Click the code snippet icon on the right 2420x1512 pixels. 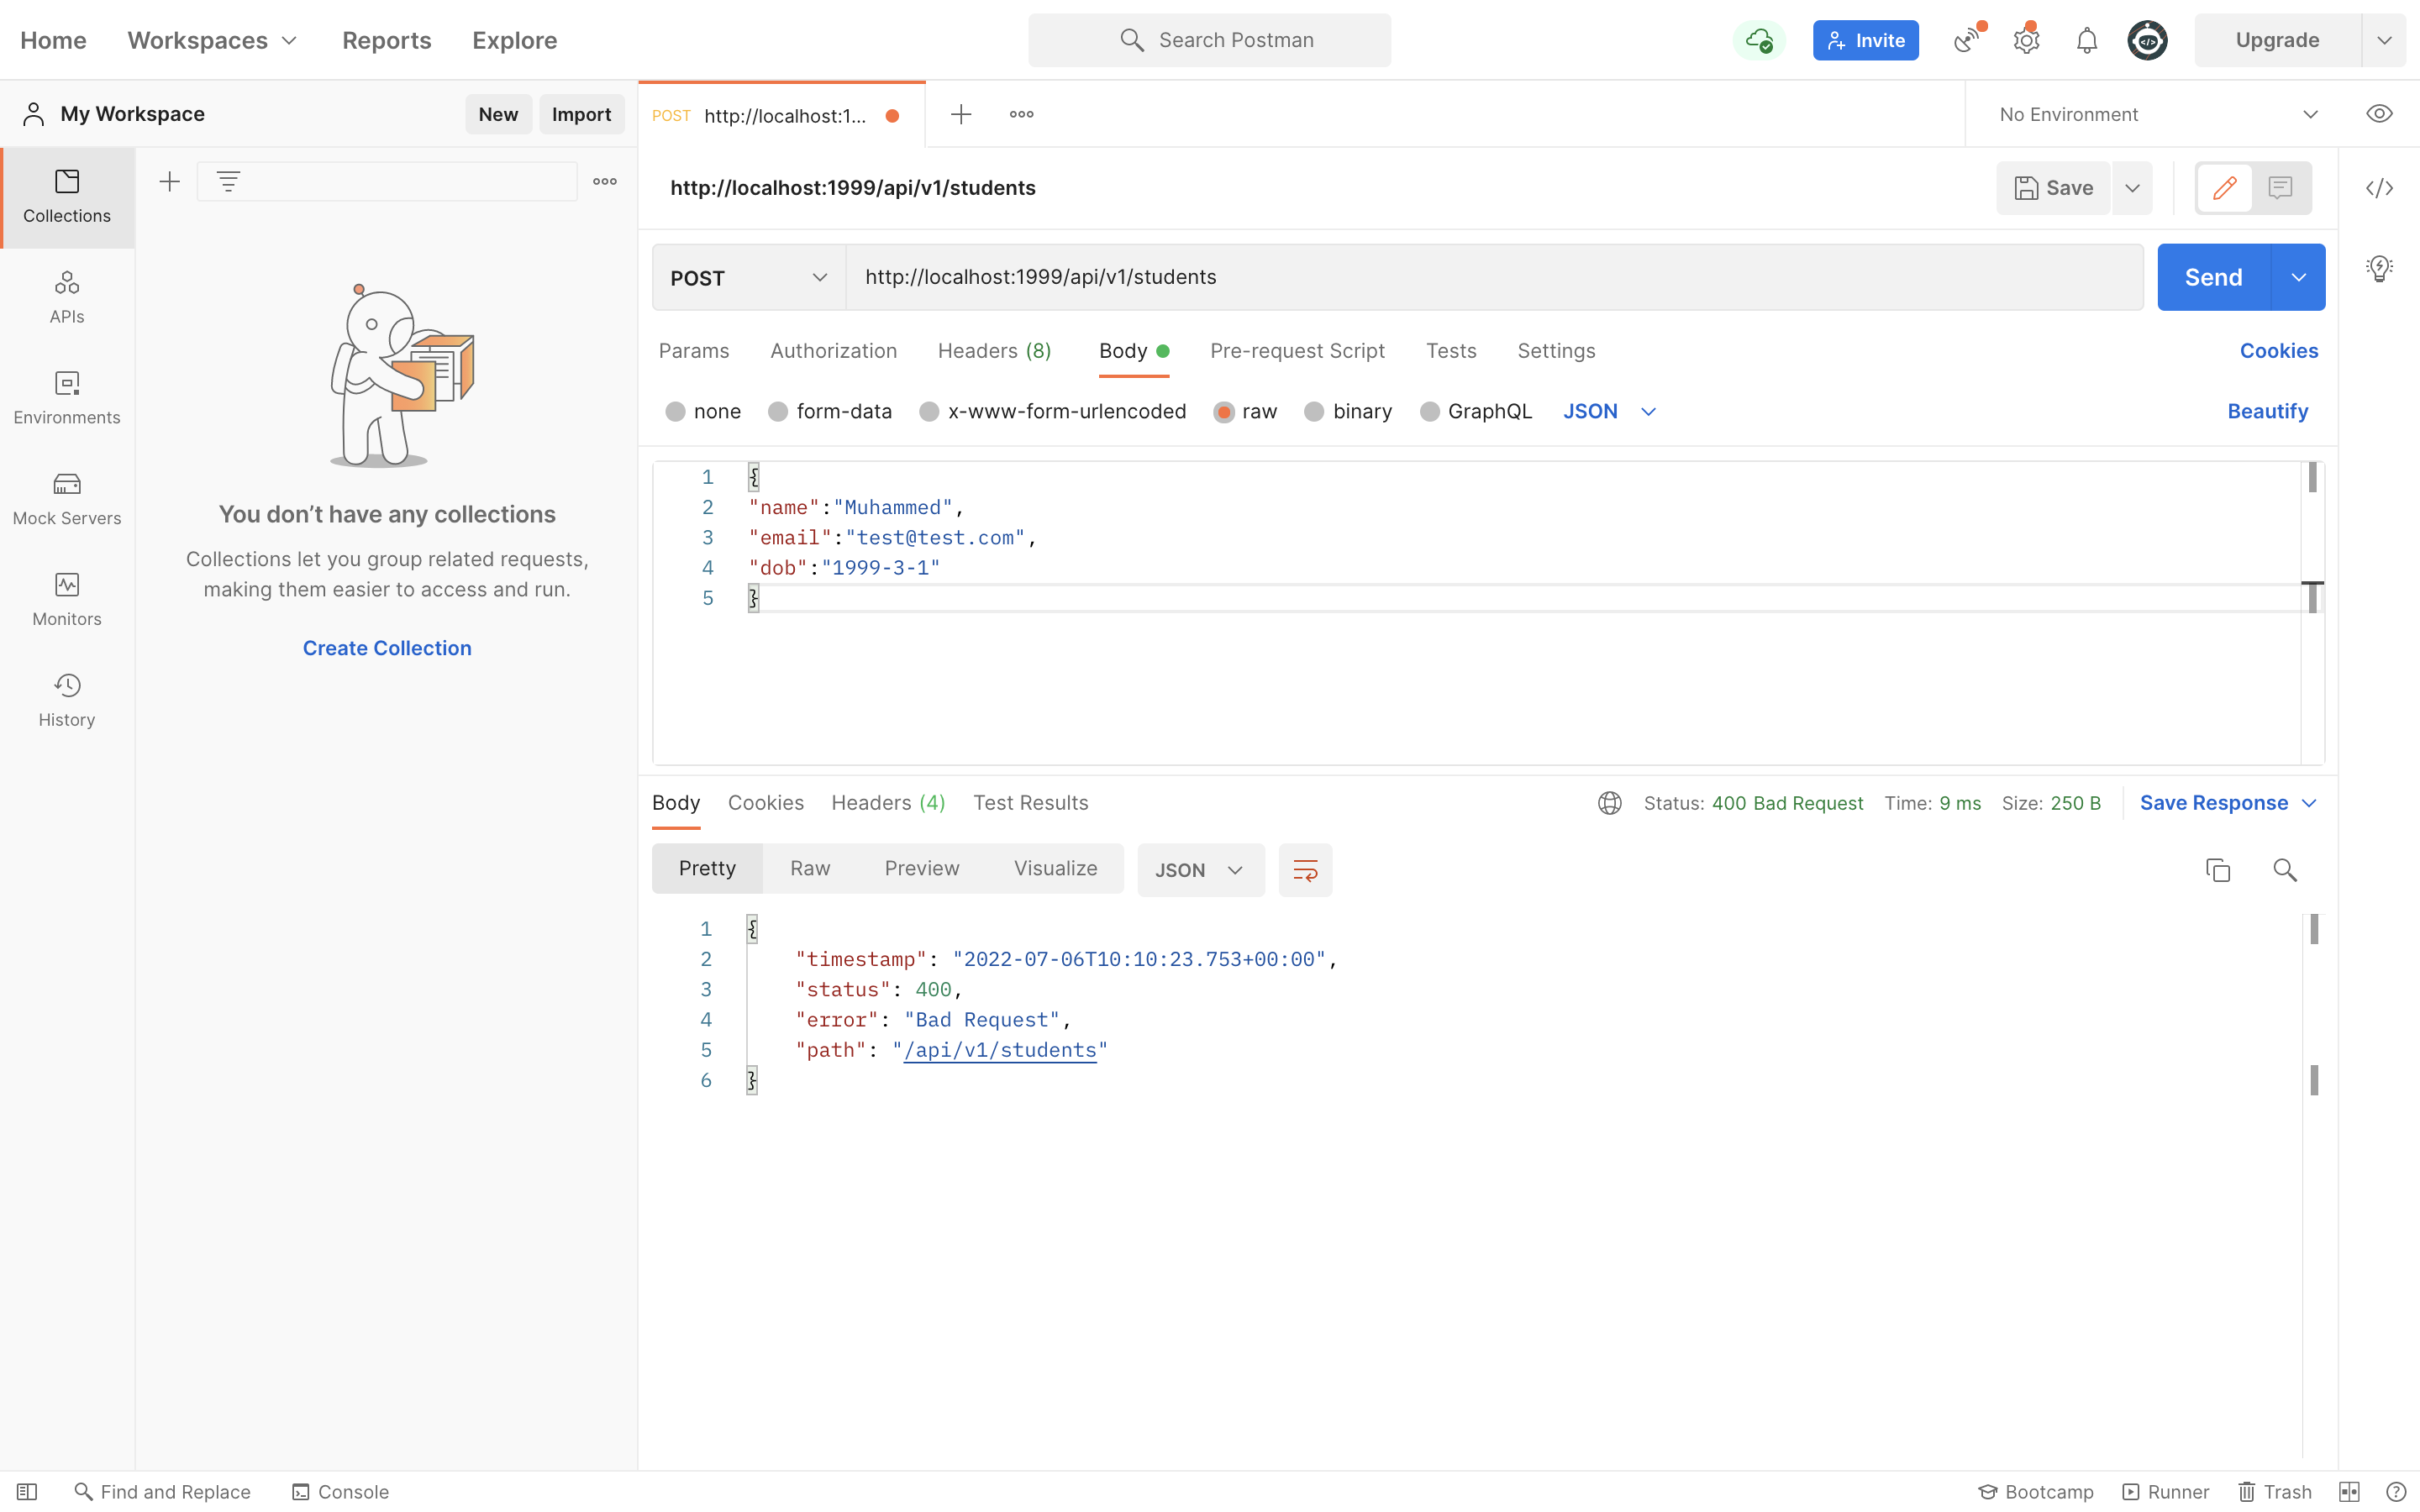2380,186
